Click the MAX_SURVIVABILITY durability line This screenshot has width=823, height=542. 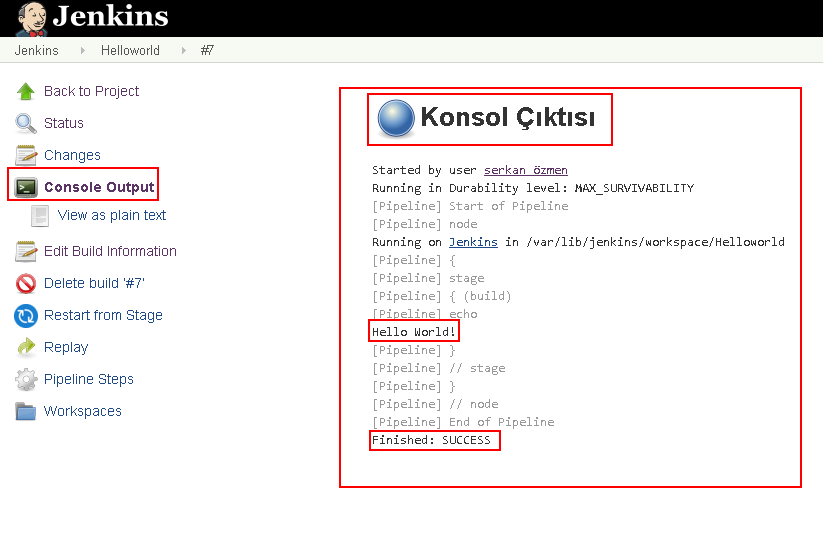click(533, 188)
